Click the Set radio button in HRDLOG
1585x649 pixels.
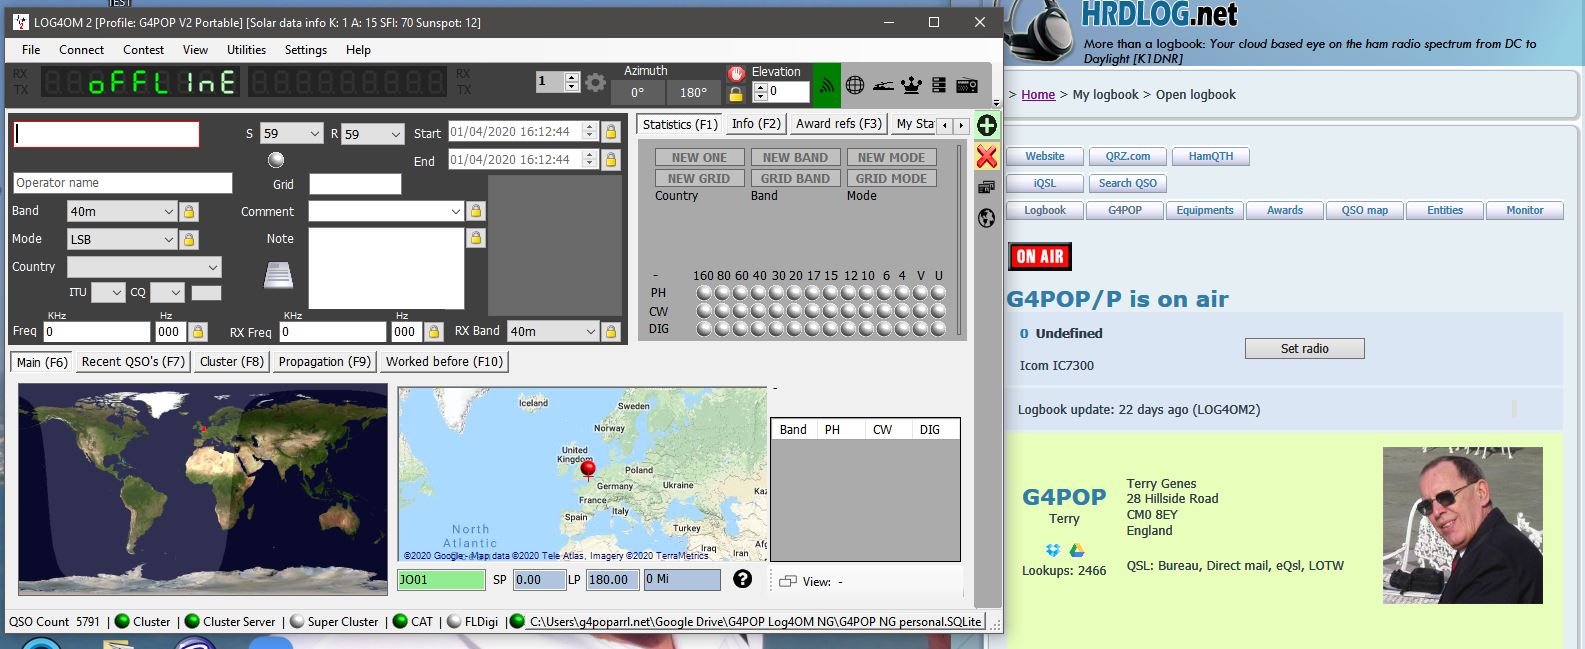[1304, 348]
